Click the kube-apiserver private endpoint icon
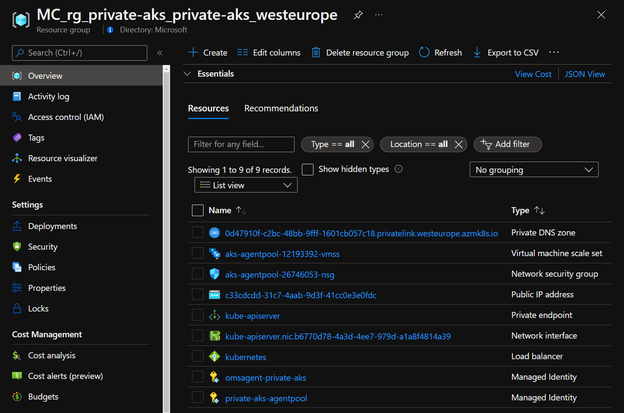624x413 pixels. (x=214, y=316)
